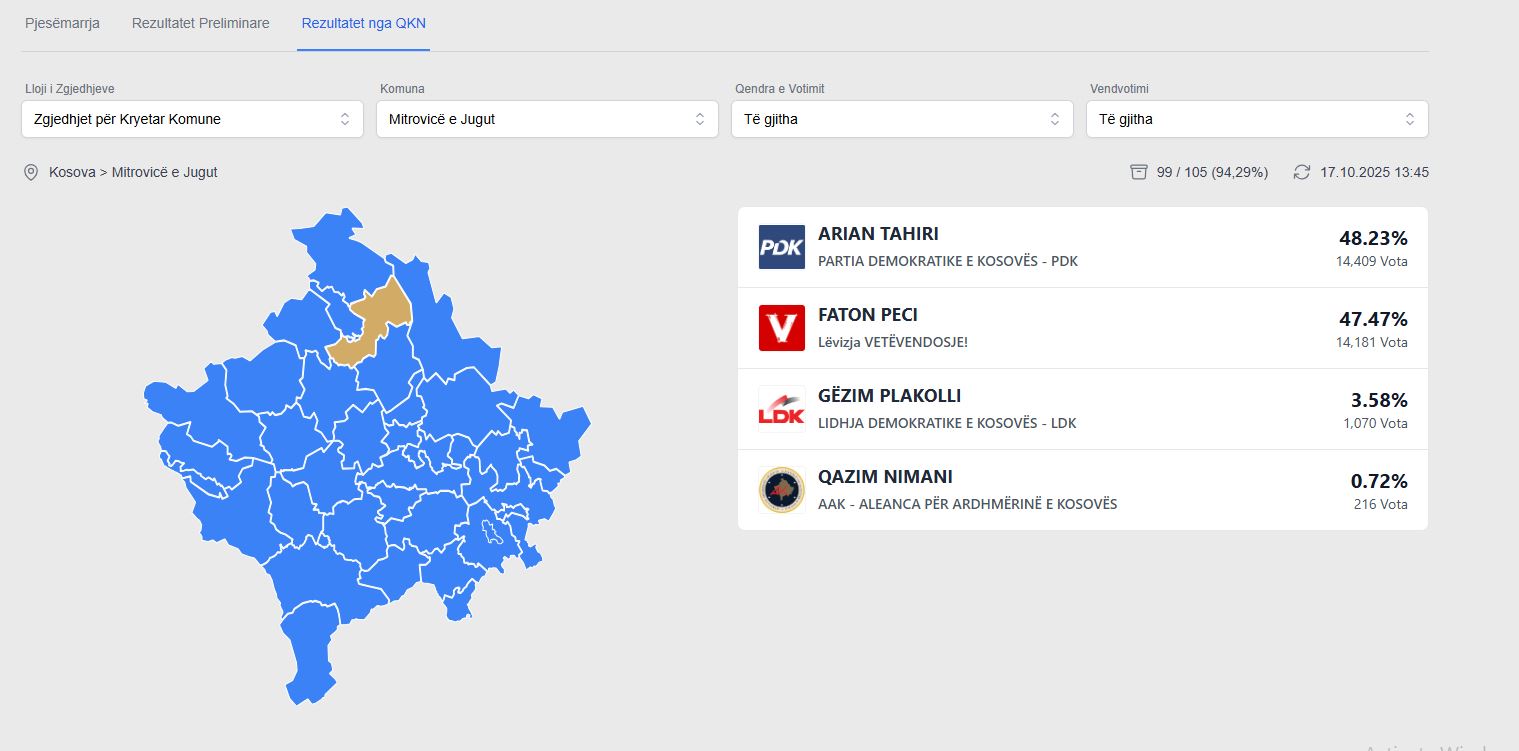Click the location pin icon by Kosova
This screenshot has width=1519, height=751.
(31, 172)
